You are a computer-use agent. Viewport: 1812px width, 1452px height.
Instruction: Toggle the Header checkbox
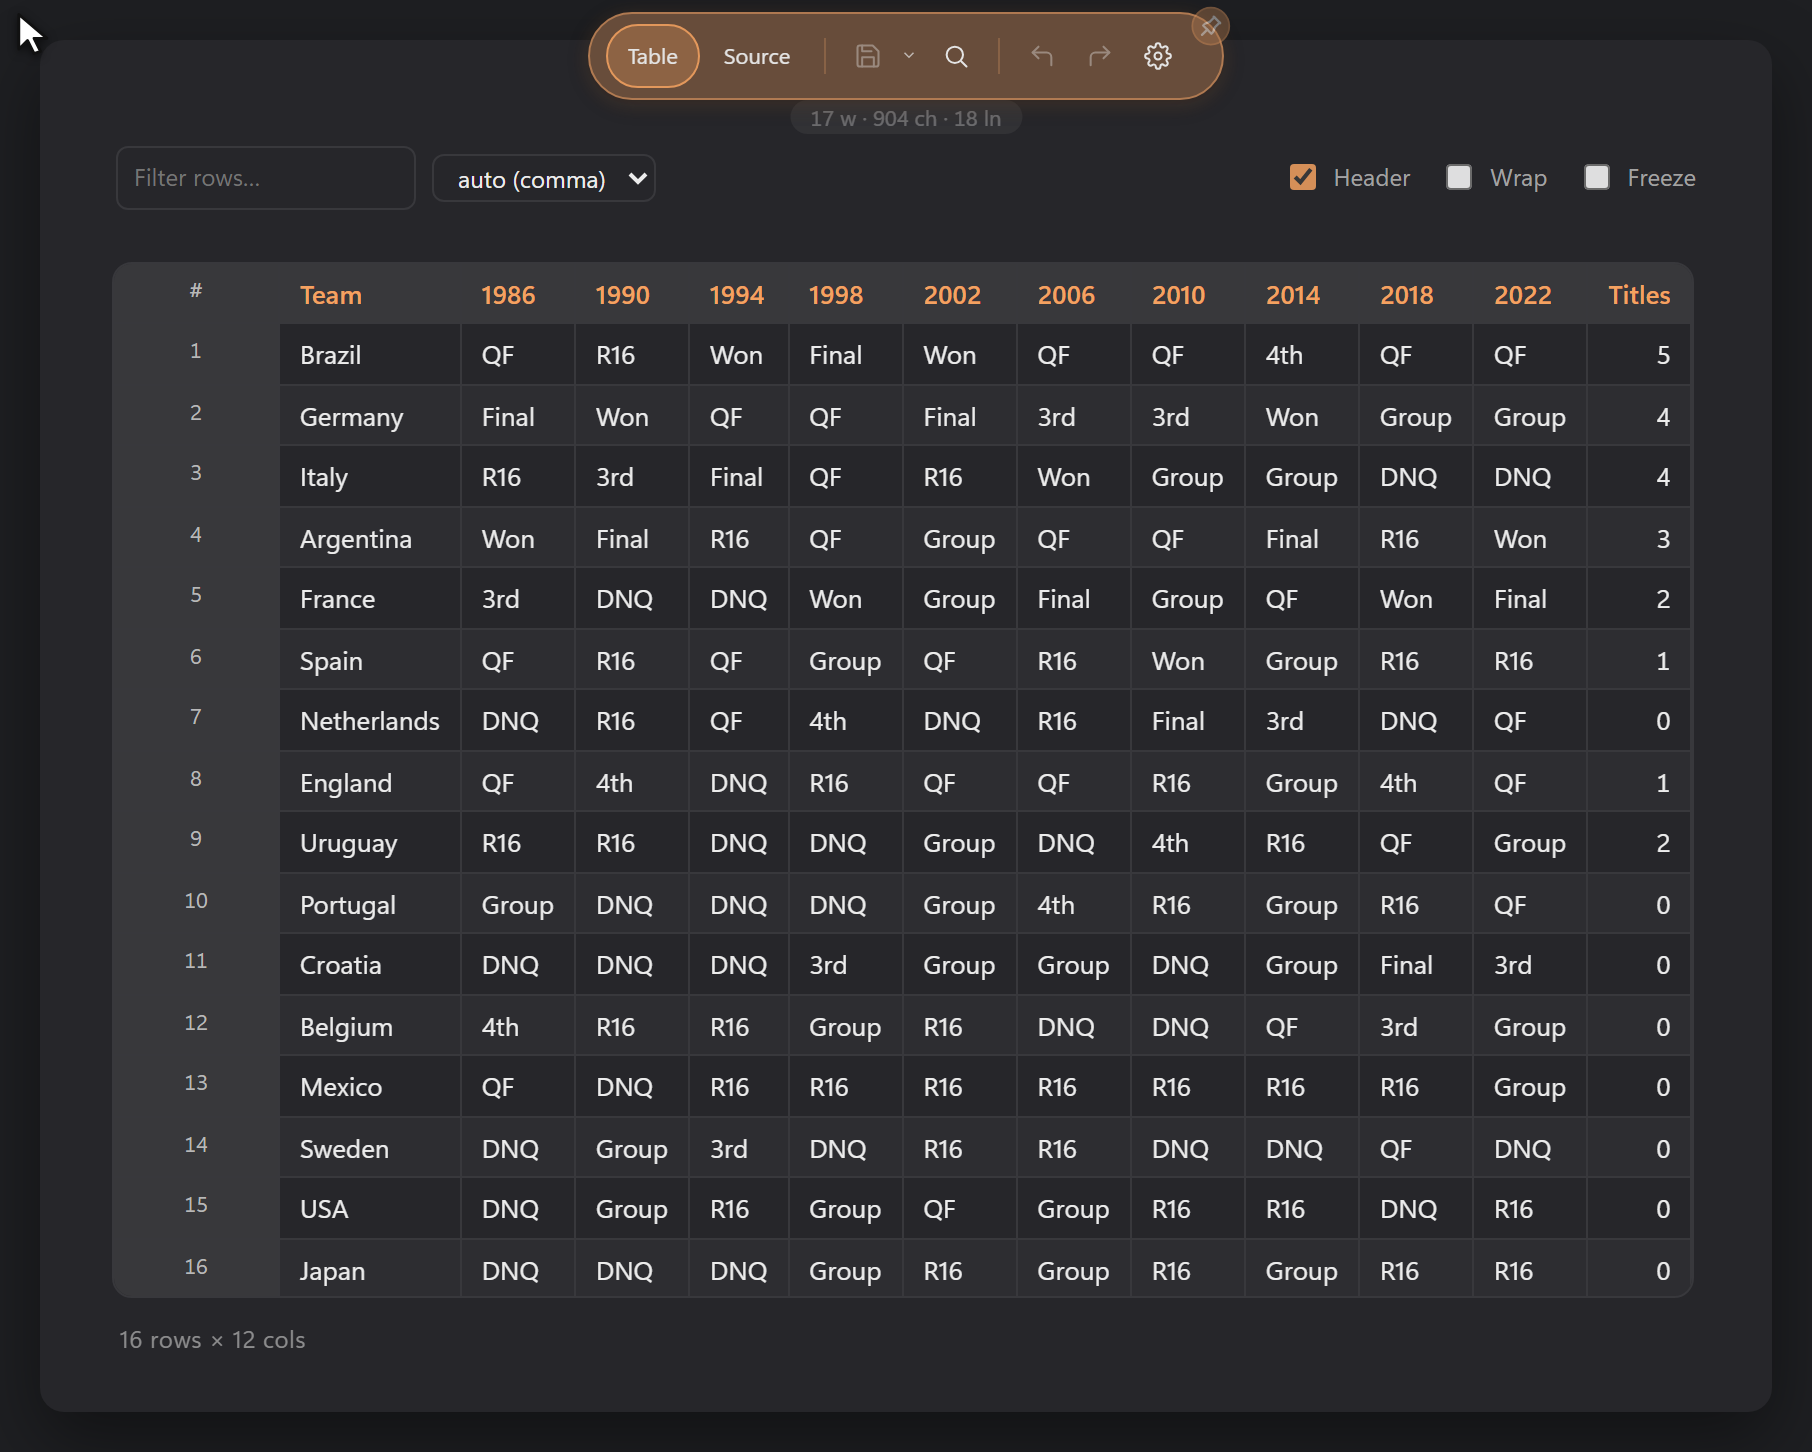tap(1302, 177)
